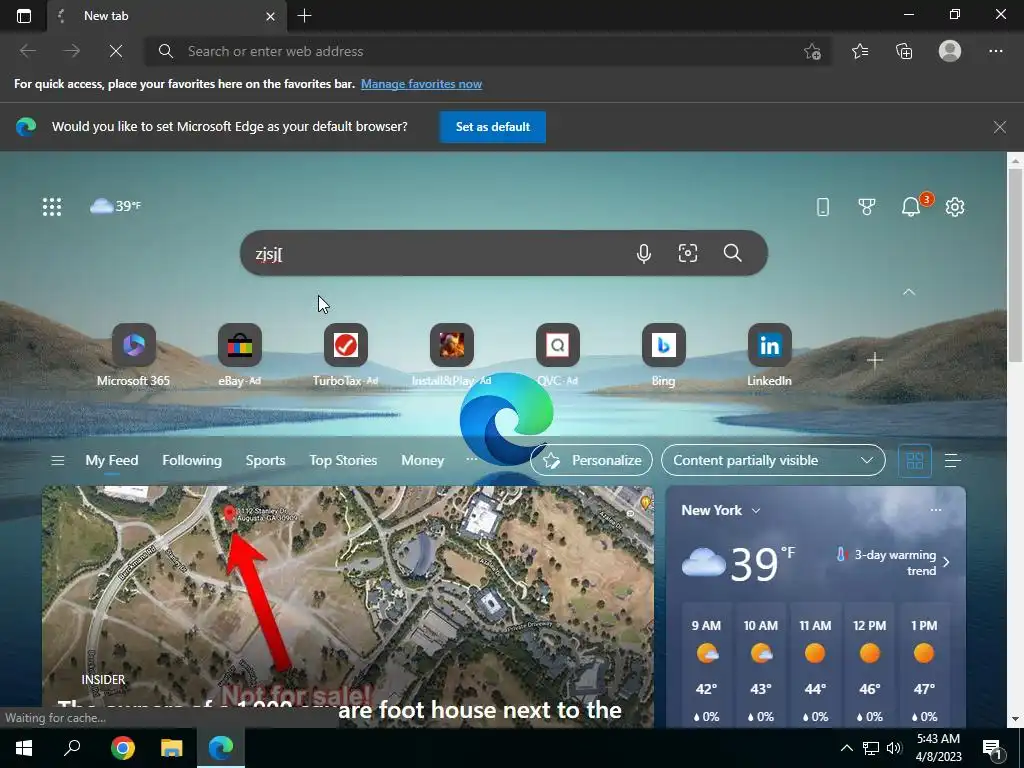The image size is (1024, 768).
Task: Select the My Feed tab
Action: tap(112, 460)
